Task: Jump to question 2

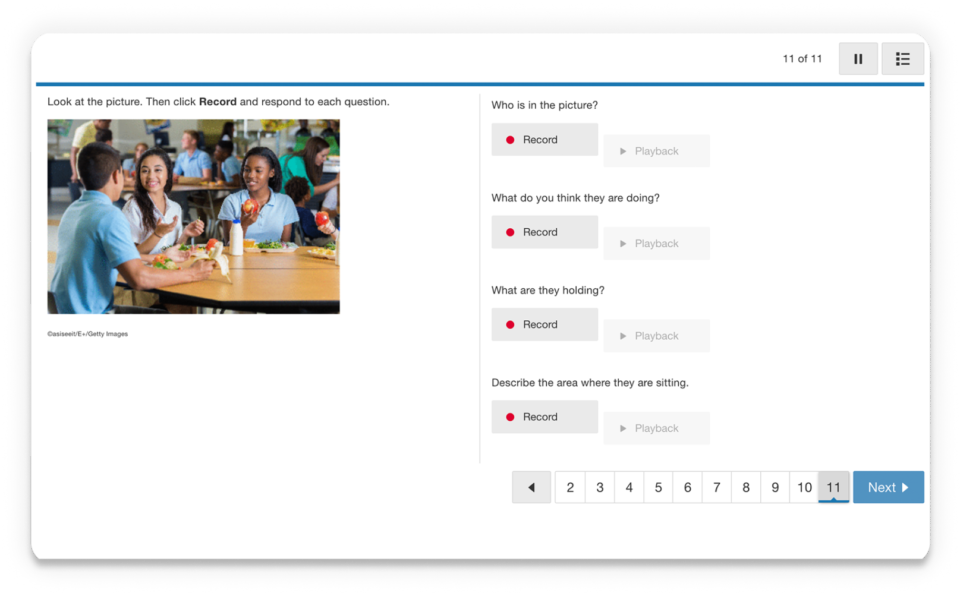Action: click(570, 487)
